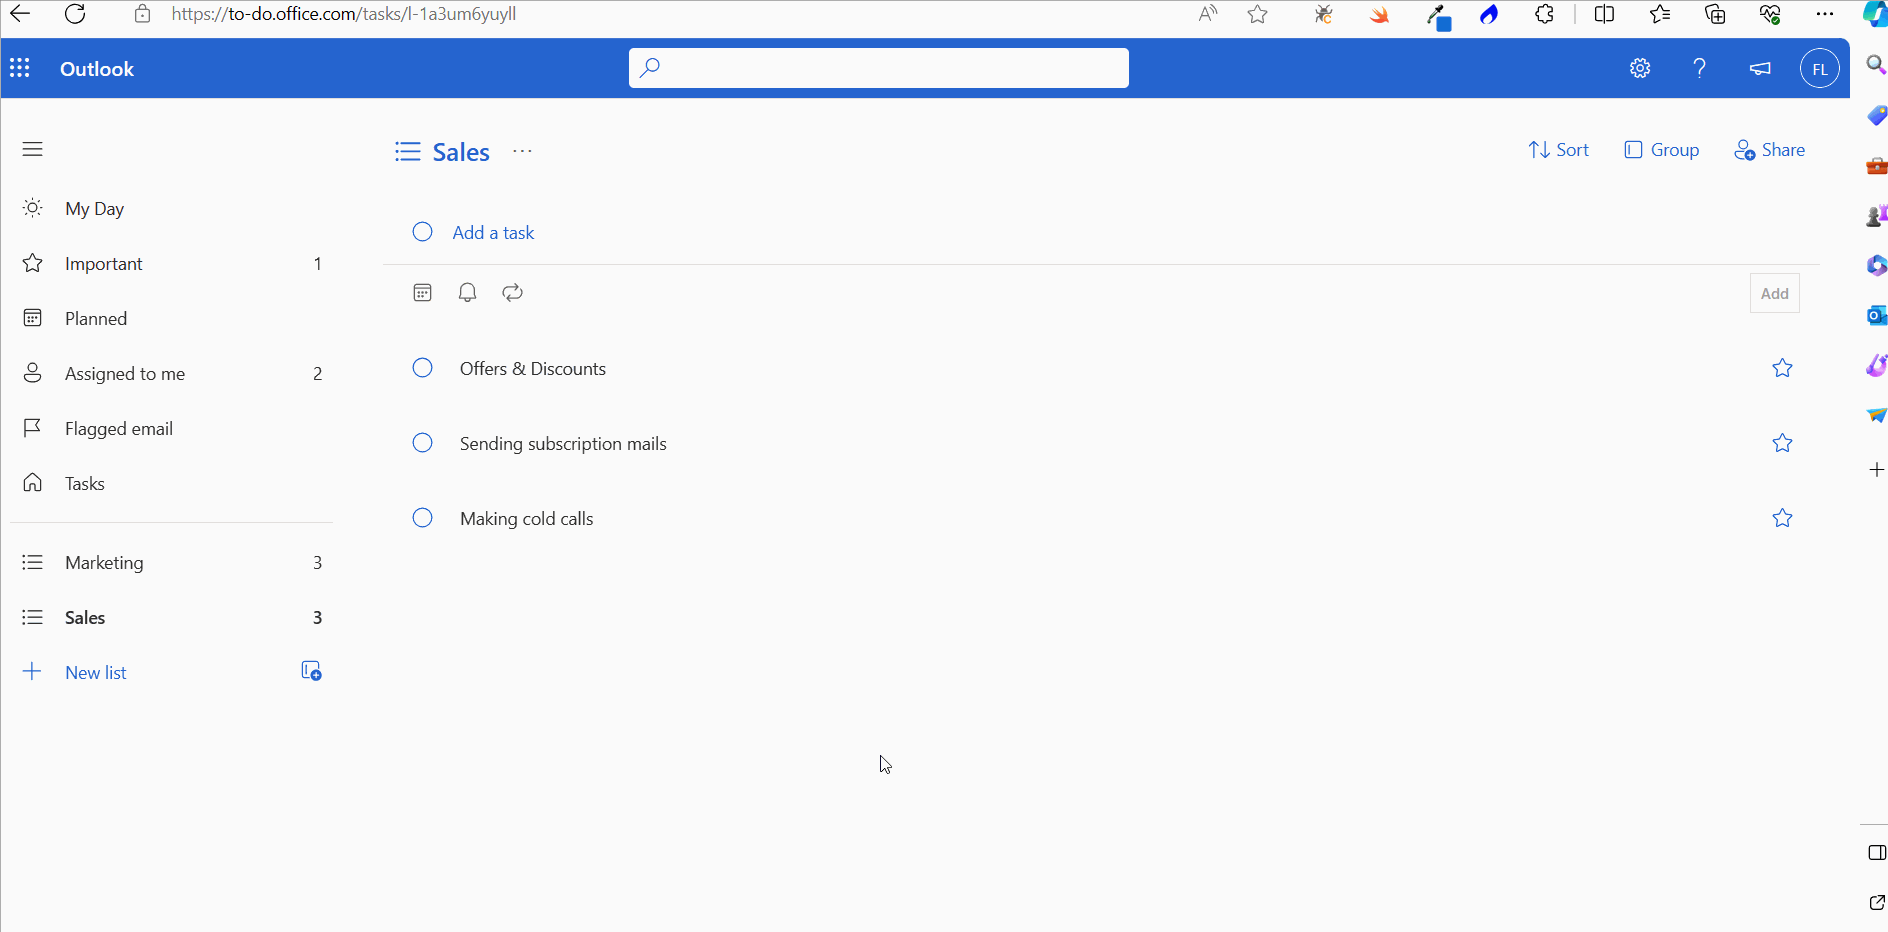The height and width of the screenshot is (932, 1888).
Task: Click Add a task
Action: coord(494,232)
